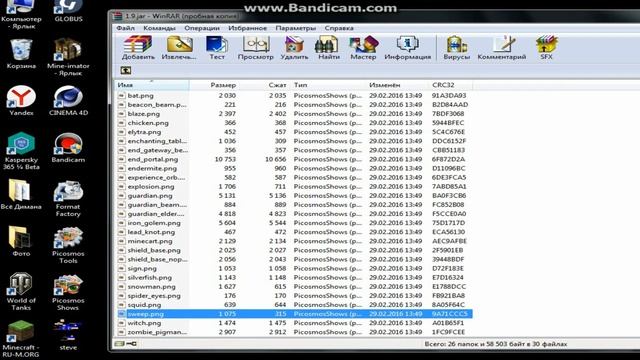Click the status bar drive icon

point(120,344)
